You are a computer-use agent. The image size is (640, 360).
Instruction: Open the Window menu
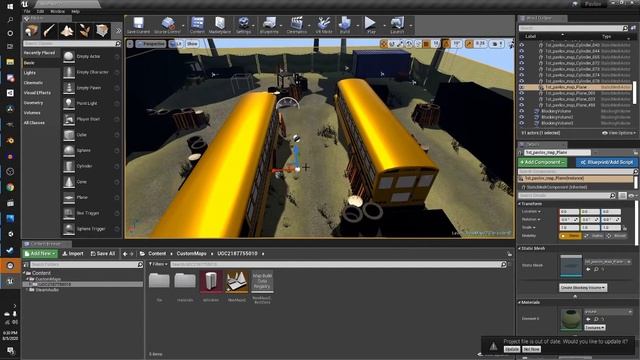point(58,11)
